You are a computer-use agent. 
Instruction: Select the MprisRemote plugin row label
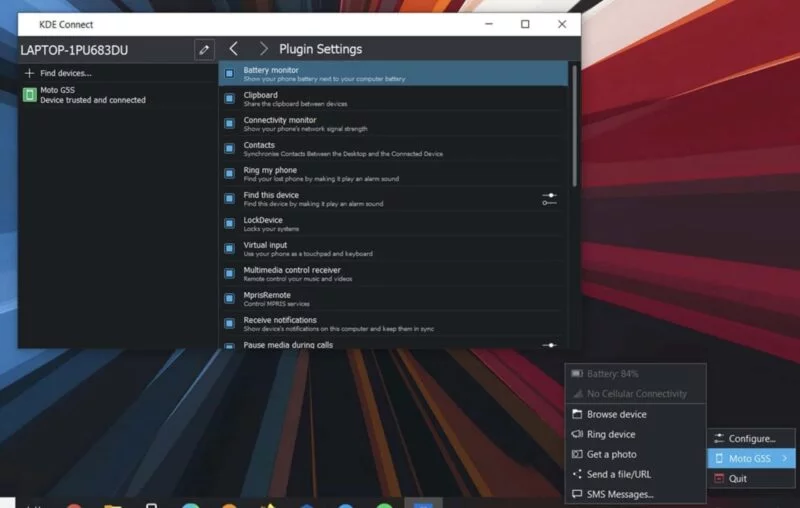pyautogui.click(x=267, y=295)
